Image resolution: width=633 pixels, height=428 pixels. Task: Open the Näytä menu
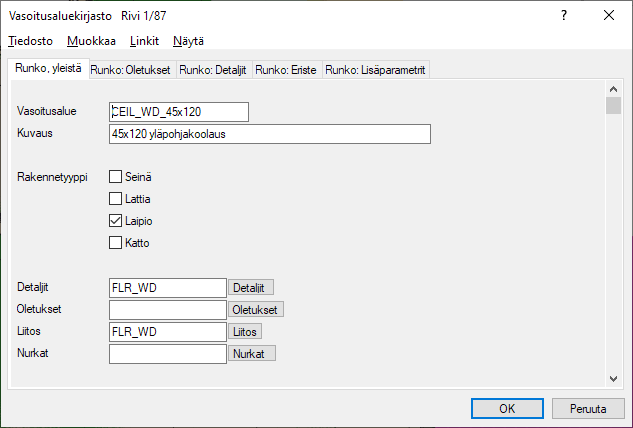188,41
